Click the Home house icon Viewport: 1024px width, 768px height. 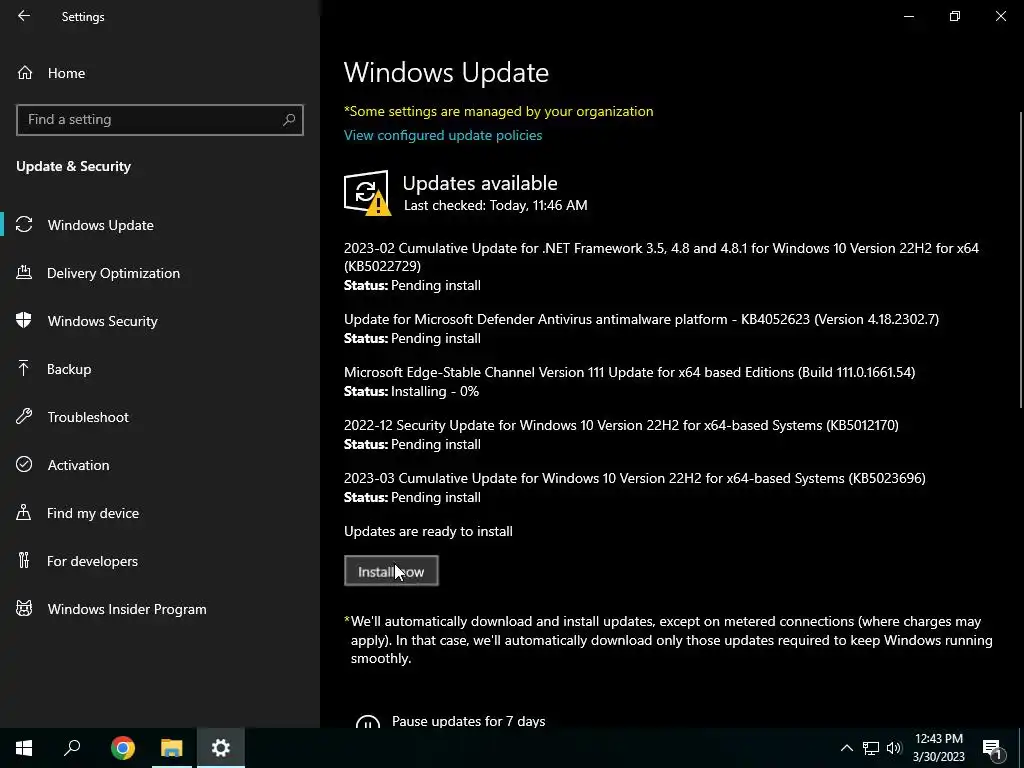25,72
